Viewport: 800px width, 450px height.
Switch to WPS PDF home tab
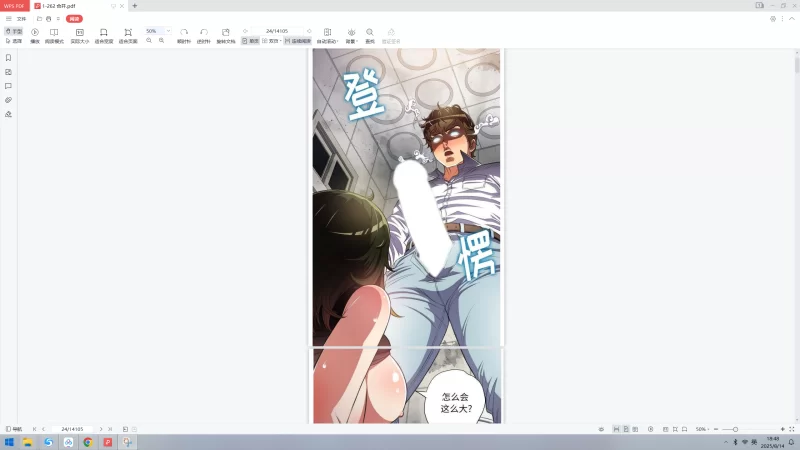pyautogui.click(x=15, y=6)
